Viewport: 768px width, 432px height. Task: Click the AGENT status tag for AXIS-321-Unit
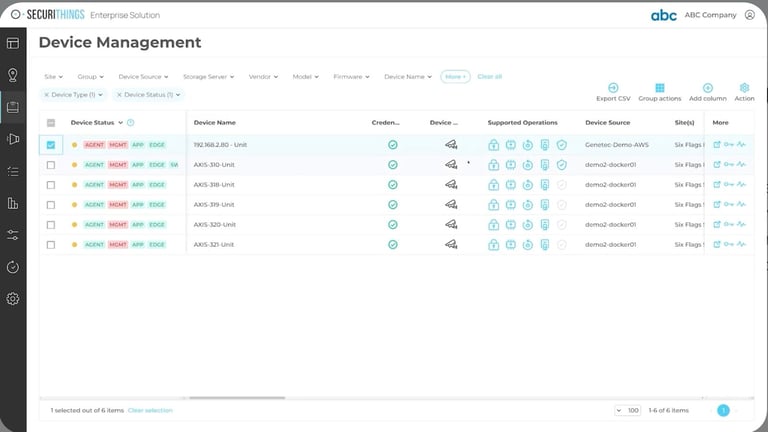(94, 244)
